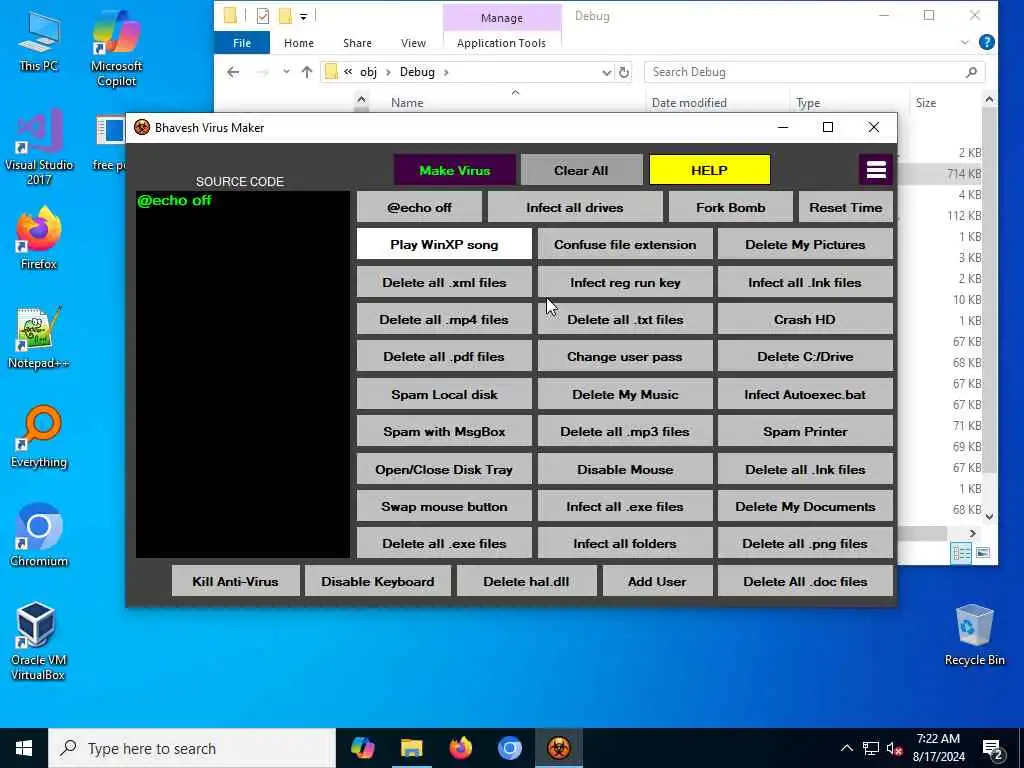Open the taskbar clock showing 7:22 AM
The height and width of the screenshot is (768, 1024).
point(938,748)
